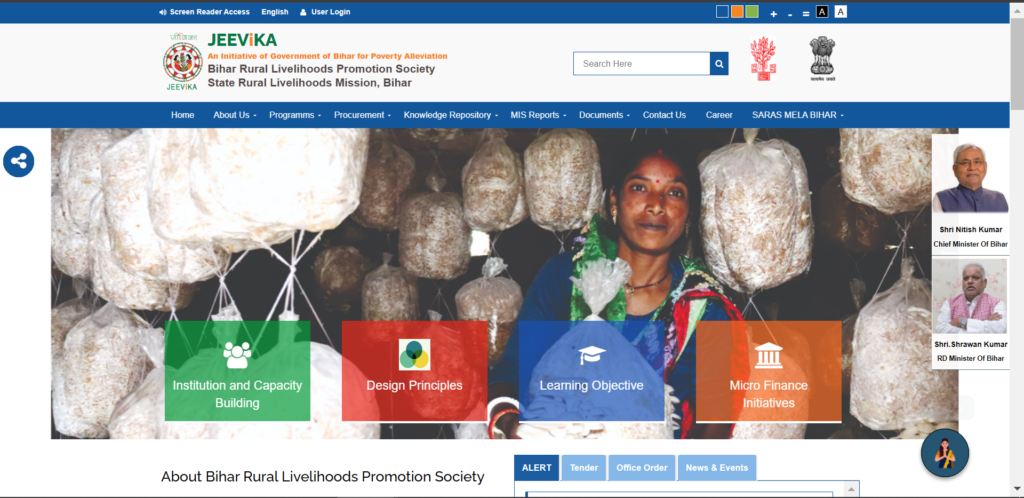Click the search magnifier button
This screenshot has width=1024, height=498.
tap(719, 64)
